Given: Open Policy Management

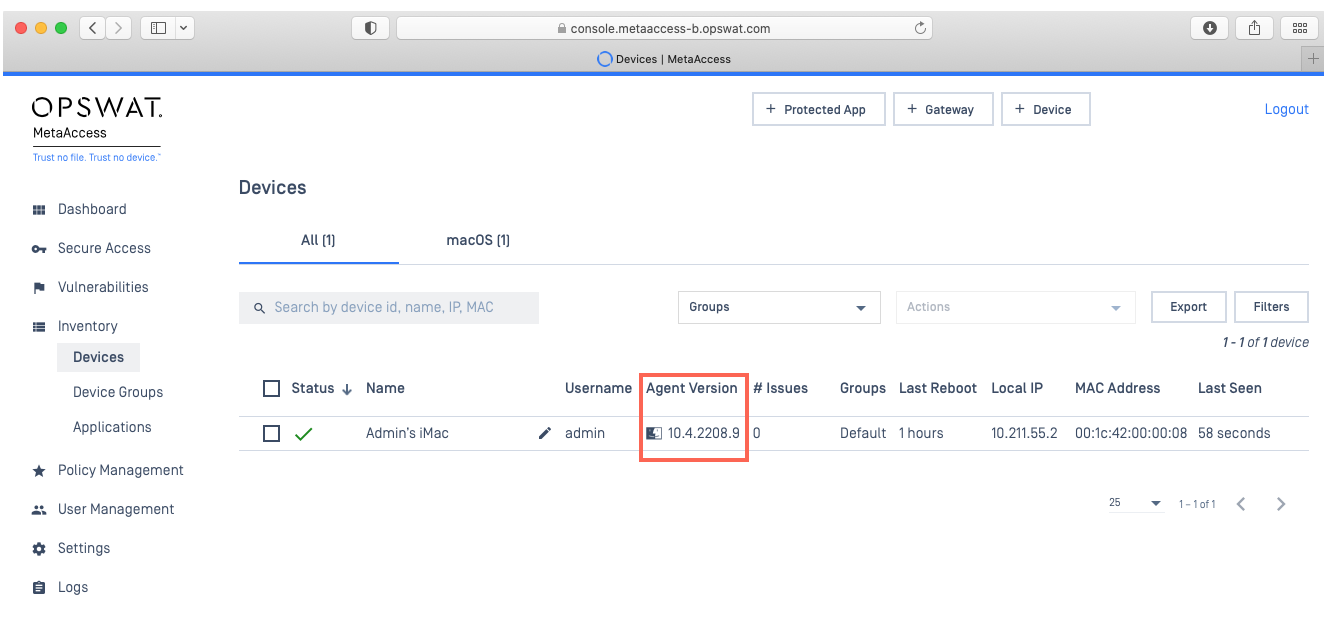Looking at the screenshot, I should coord(121,470).
